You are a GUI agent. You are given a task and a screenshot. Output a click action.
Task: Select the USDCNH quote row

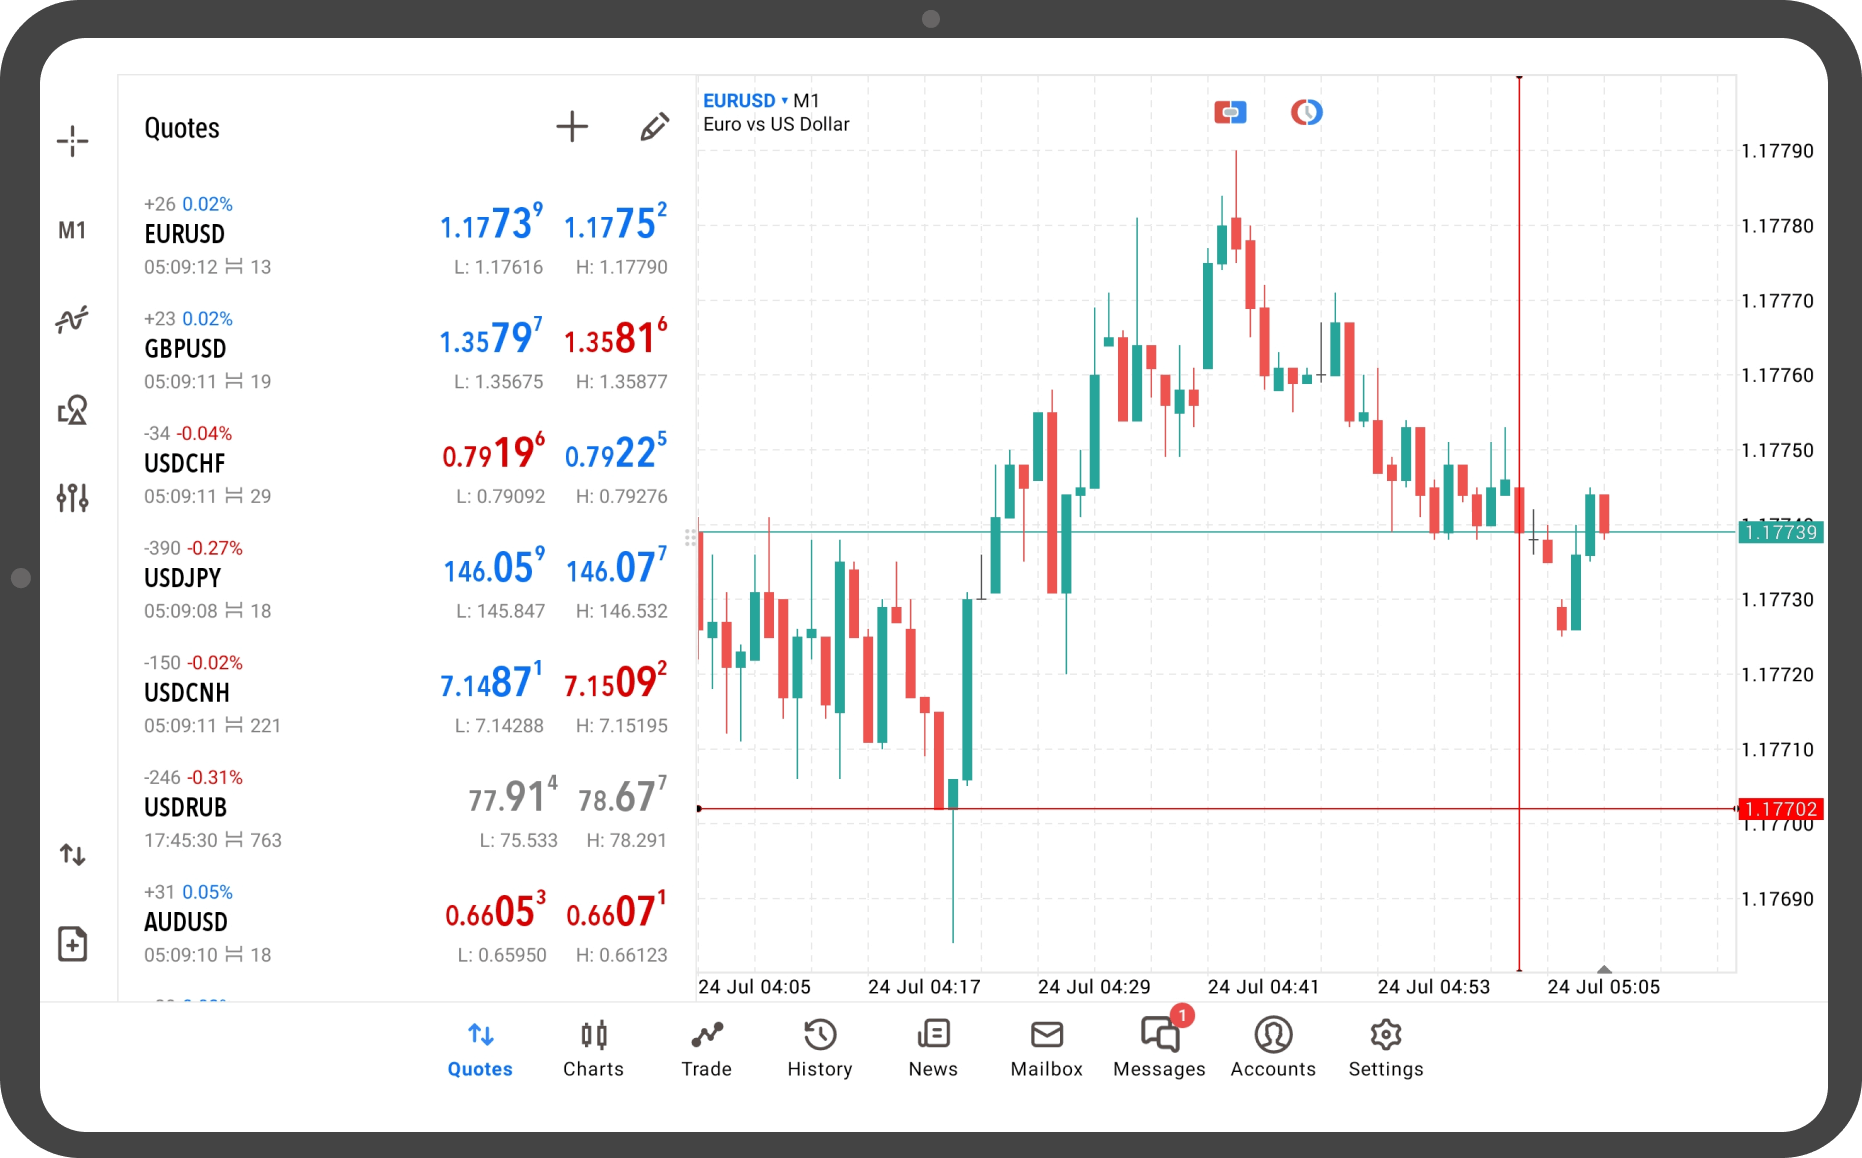(406, 695)
